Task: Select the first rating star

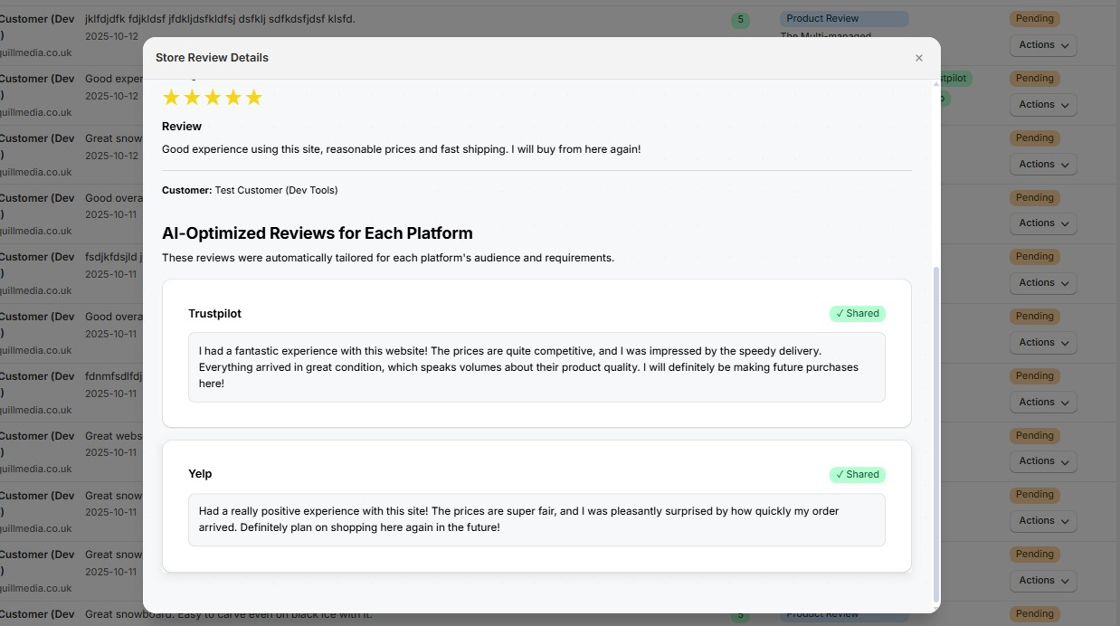Action: pos(171,96)
